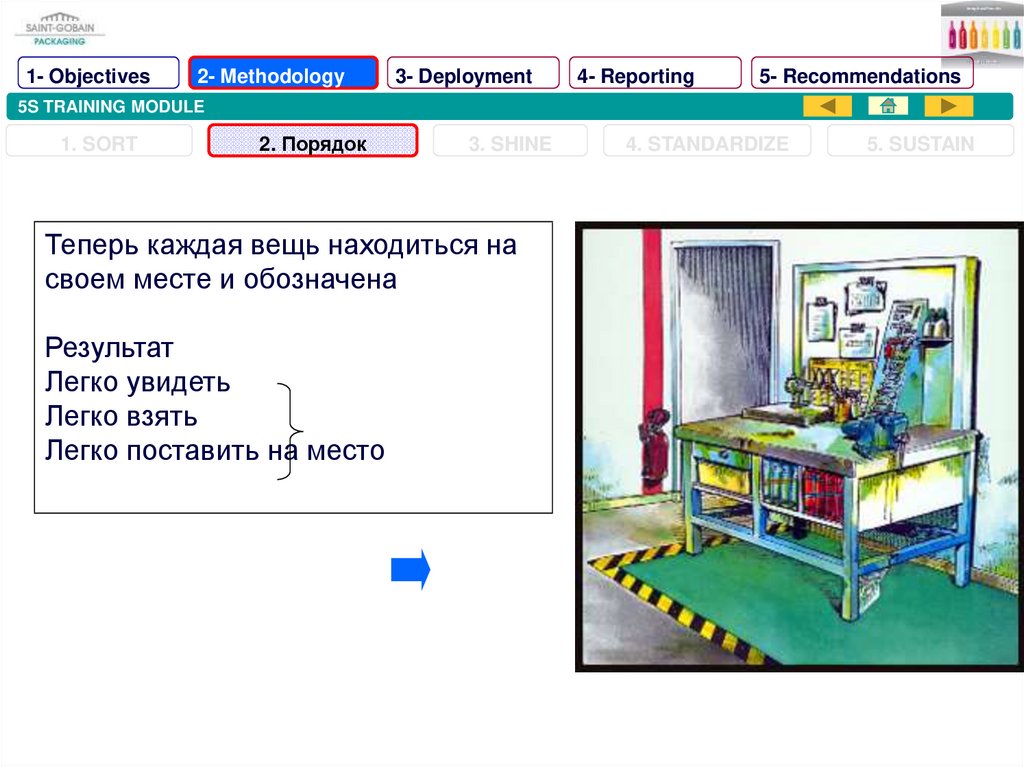Open the 1- Objectives tab
The image size is (1024, 767).
[x=98, y=76]
